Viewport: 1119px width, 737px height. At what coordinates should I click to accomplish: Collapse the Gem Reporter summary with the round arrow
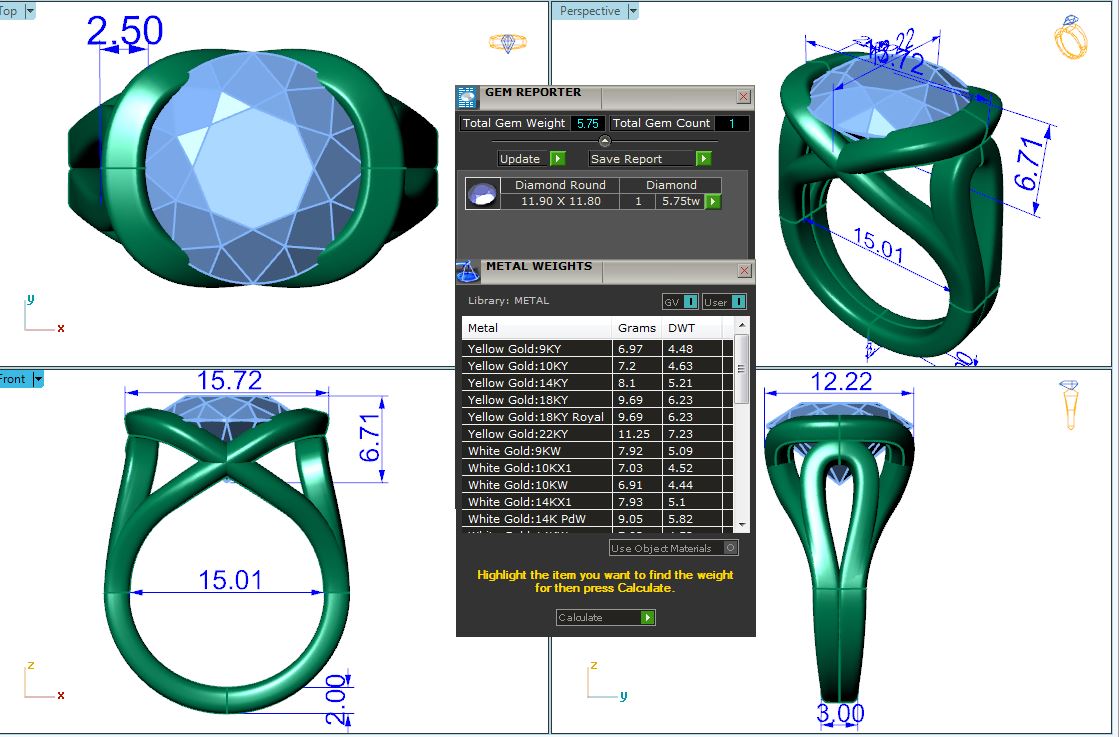point(605,141)
